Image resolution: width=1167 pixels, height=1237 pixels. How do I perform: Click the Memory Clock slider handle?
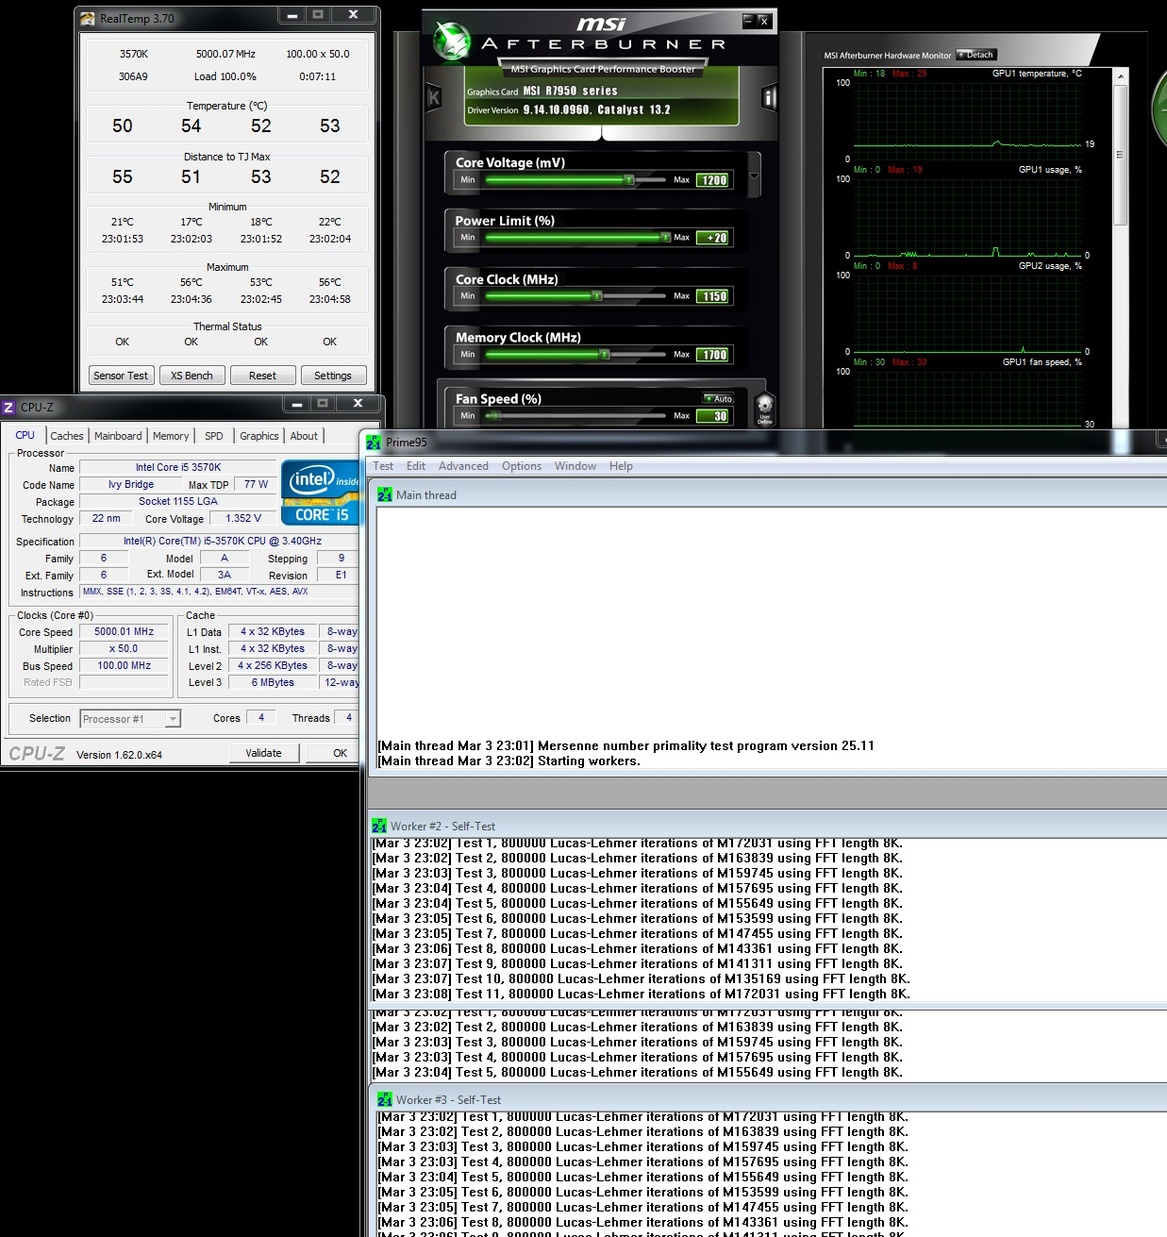pos(604,354)
